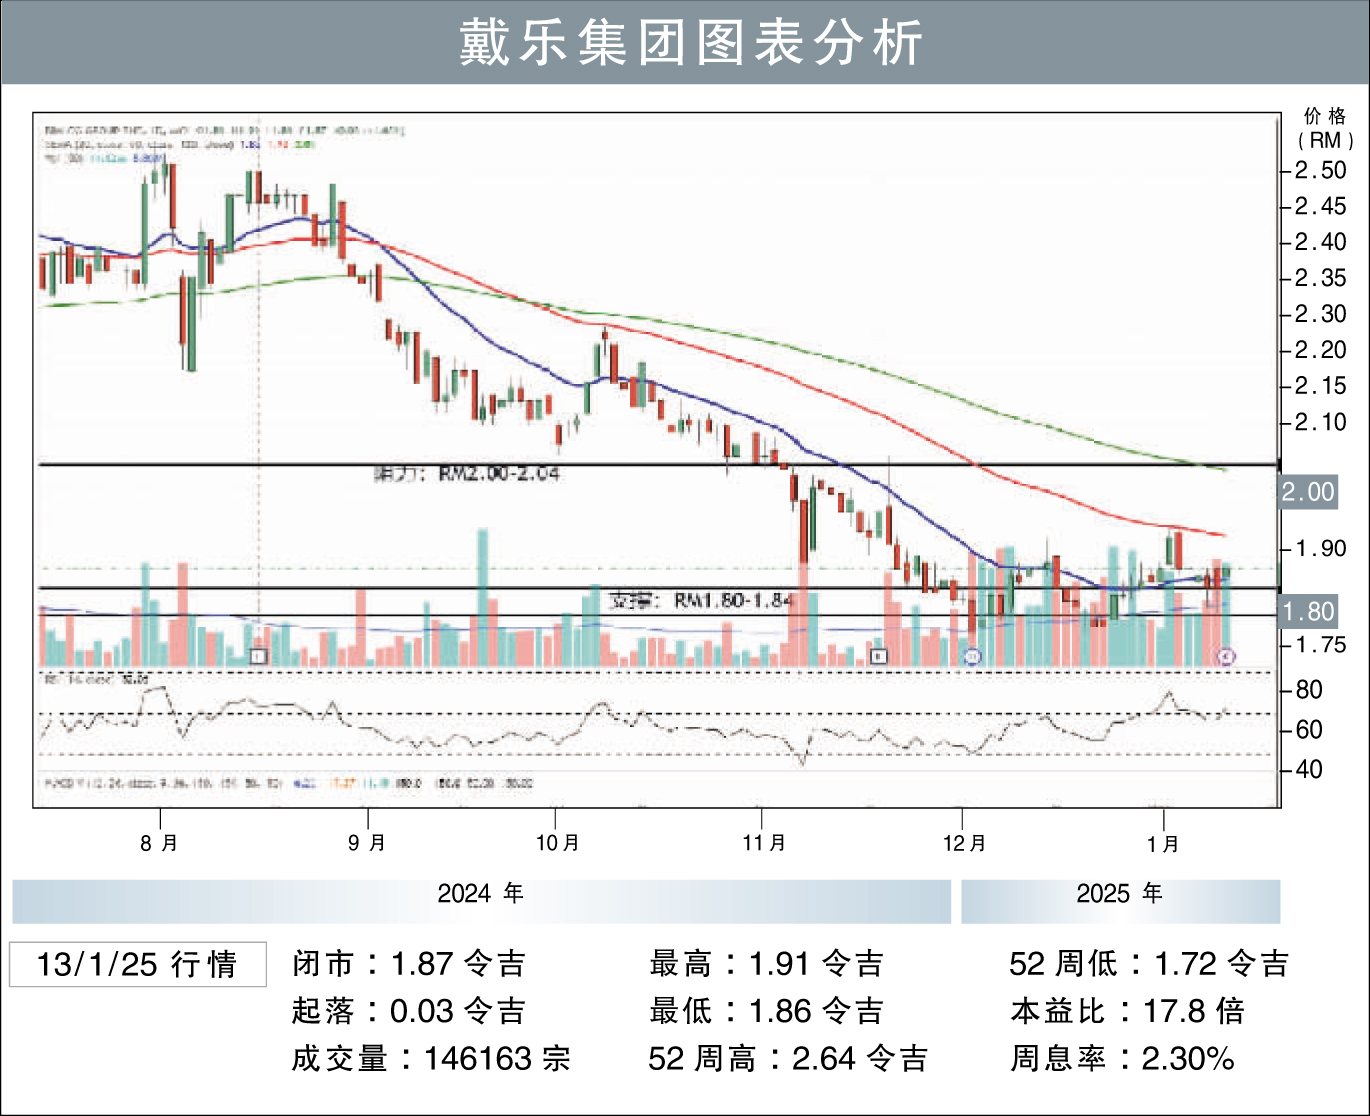Click the 2.40 price axis label
The height and width of the screenshot is (1116, 1370).
click(x=1321, y=242)
